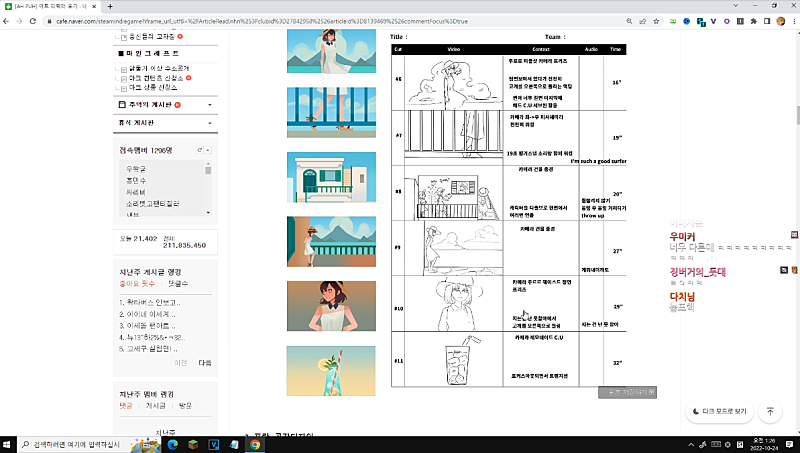Open the blue circular play extension

687,21
